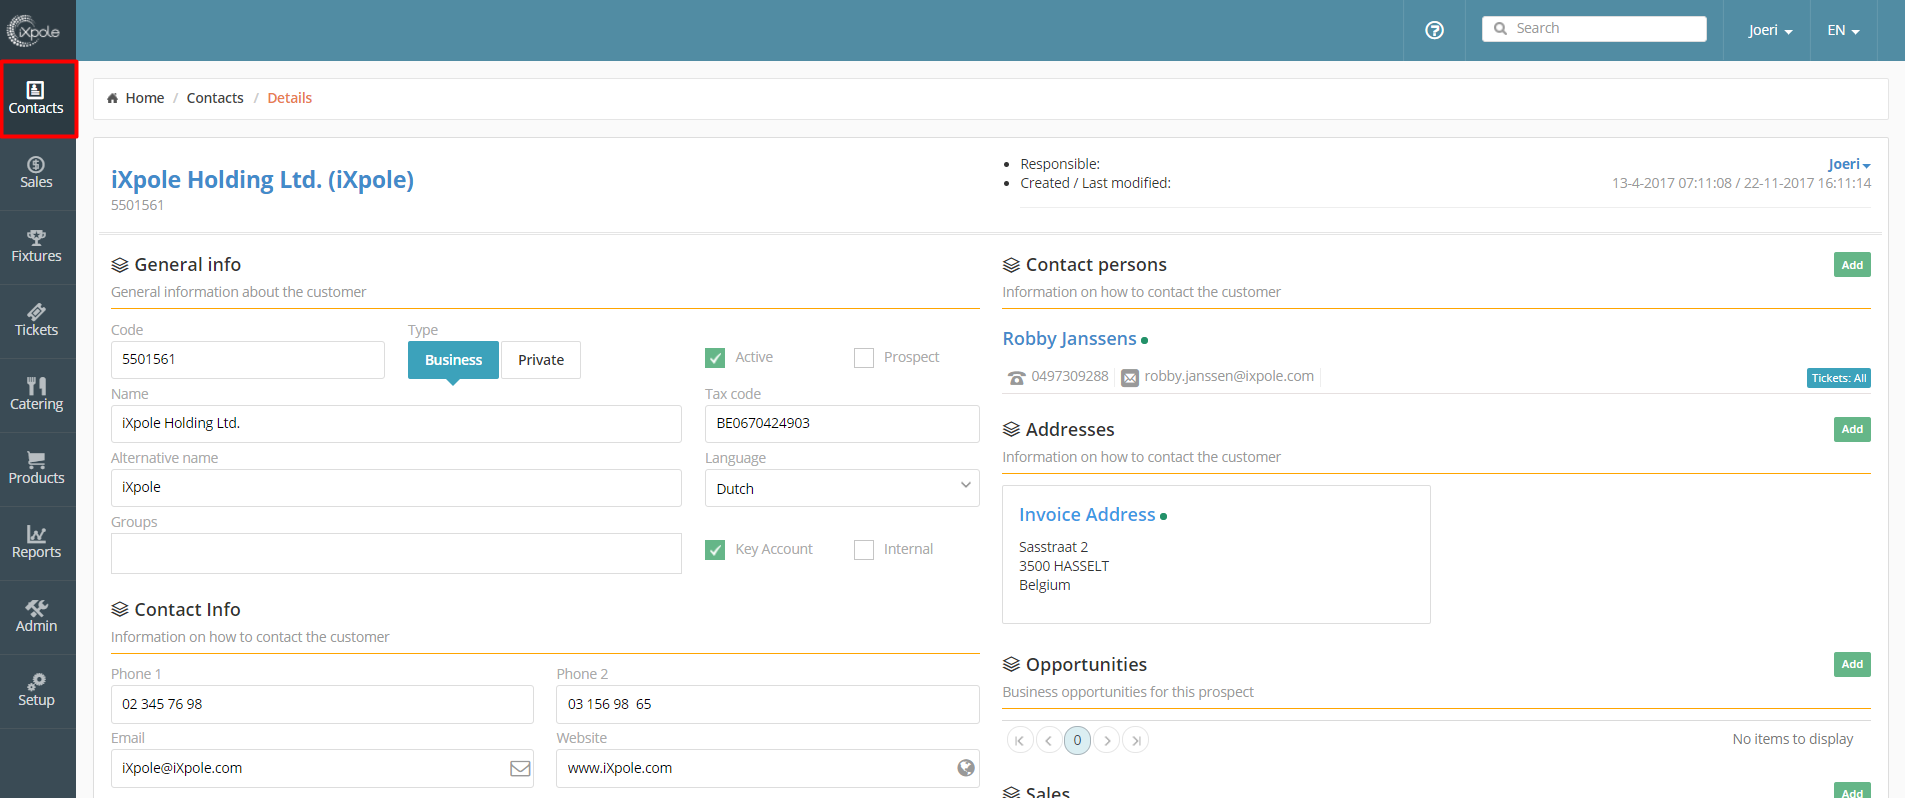Viewport: 1905px width, 798px height.
Task: Click the Contacts breadcrumb link
Action: click(215, 98)
